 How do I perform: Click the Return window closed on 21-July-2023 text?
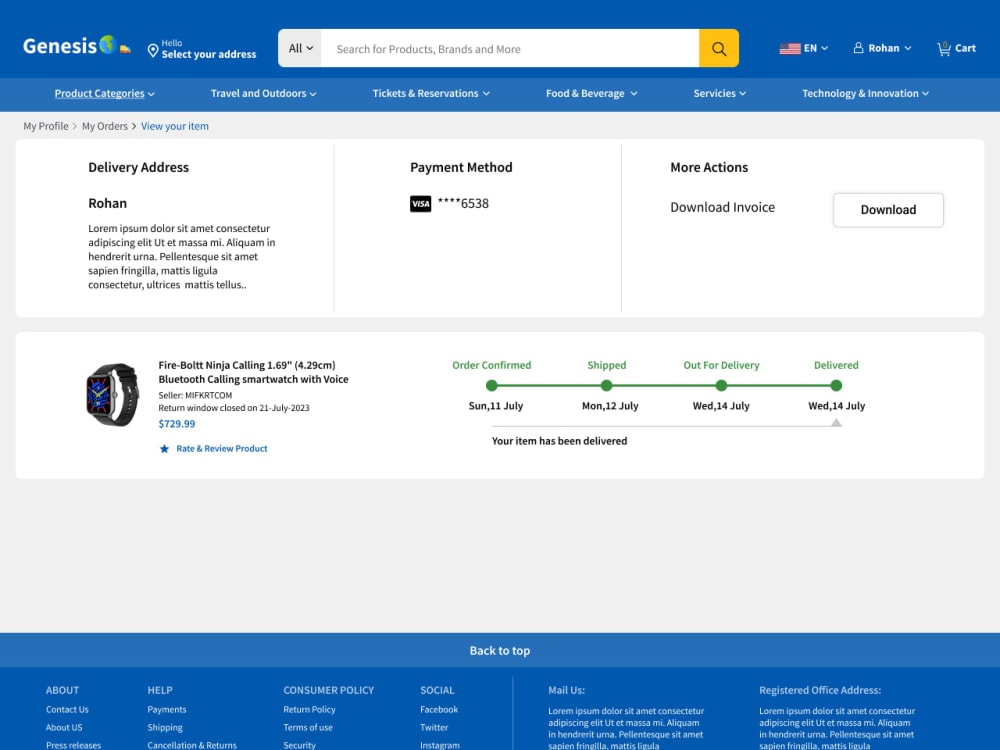233,408
